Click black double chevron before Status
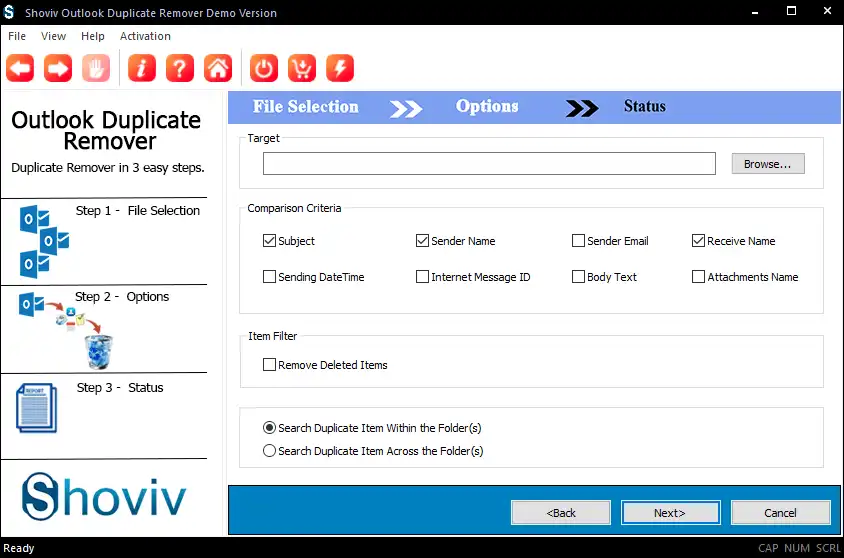 [582, 108]
